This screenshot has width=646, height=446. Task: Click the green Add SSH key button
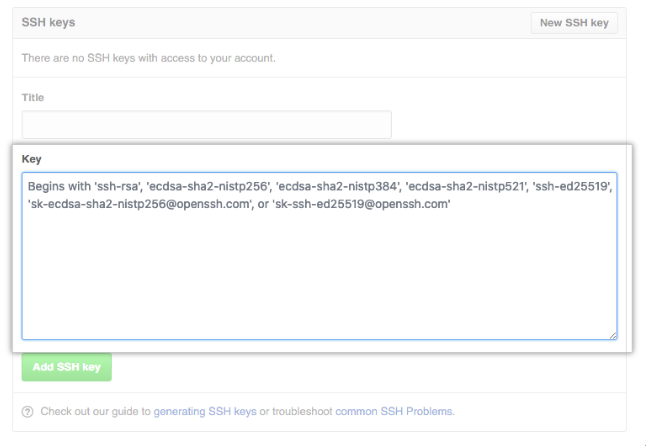point(67,367)
